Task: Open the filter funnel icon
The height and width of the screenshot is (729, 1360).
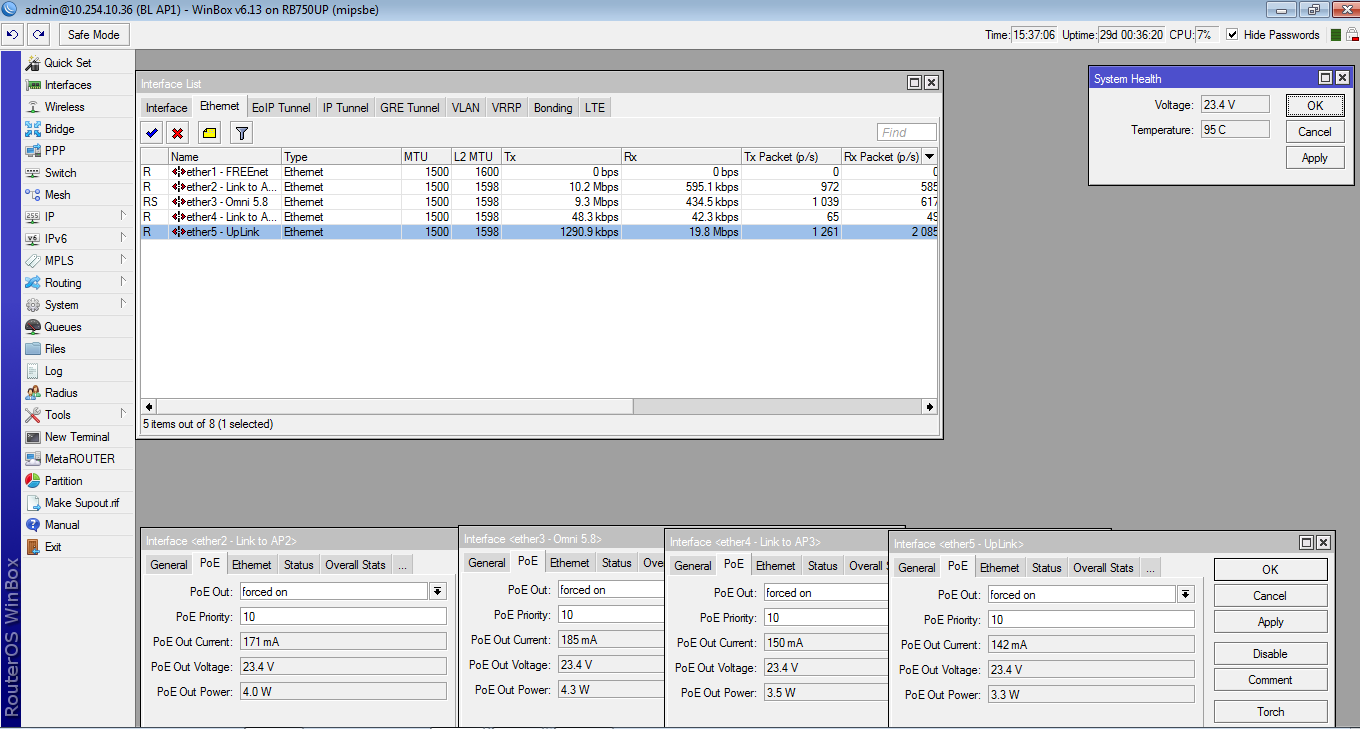Action: coord(241,133)
